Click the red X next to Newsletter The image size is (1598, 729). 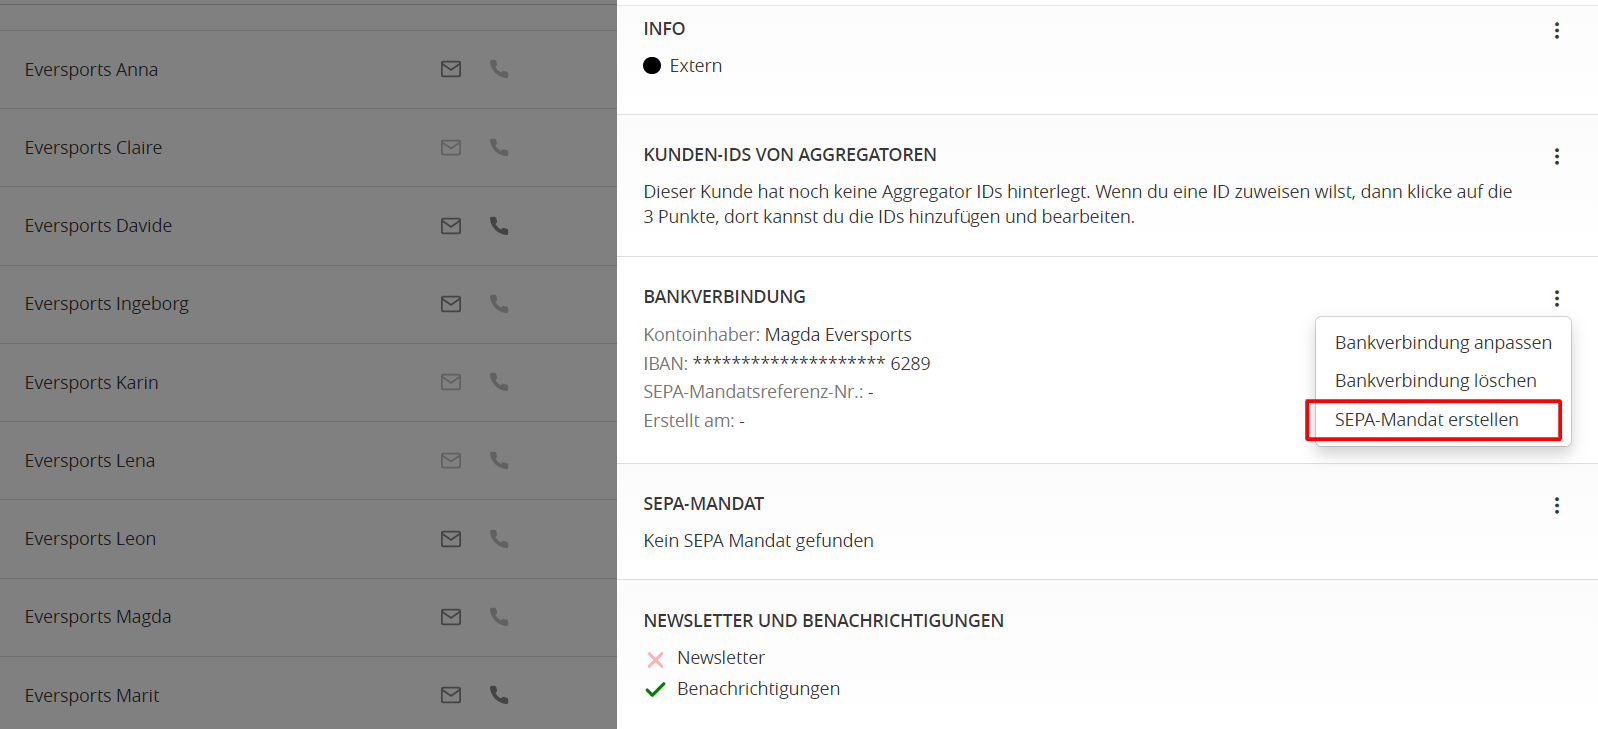[x=655, y=659]
